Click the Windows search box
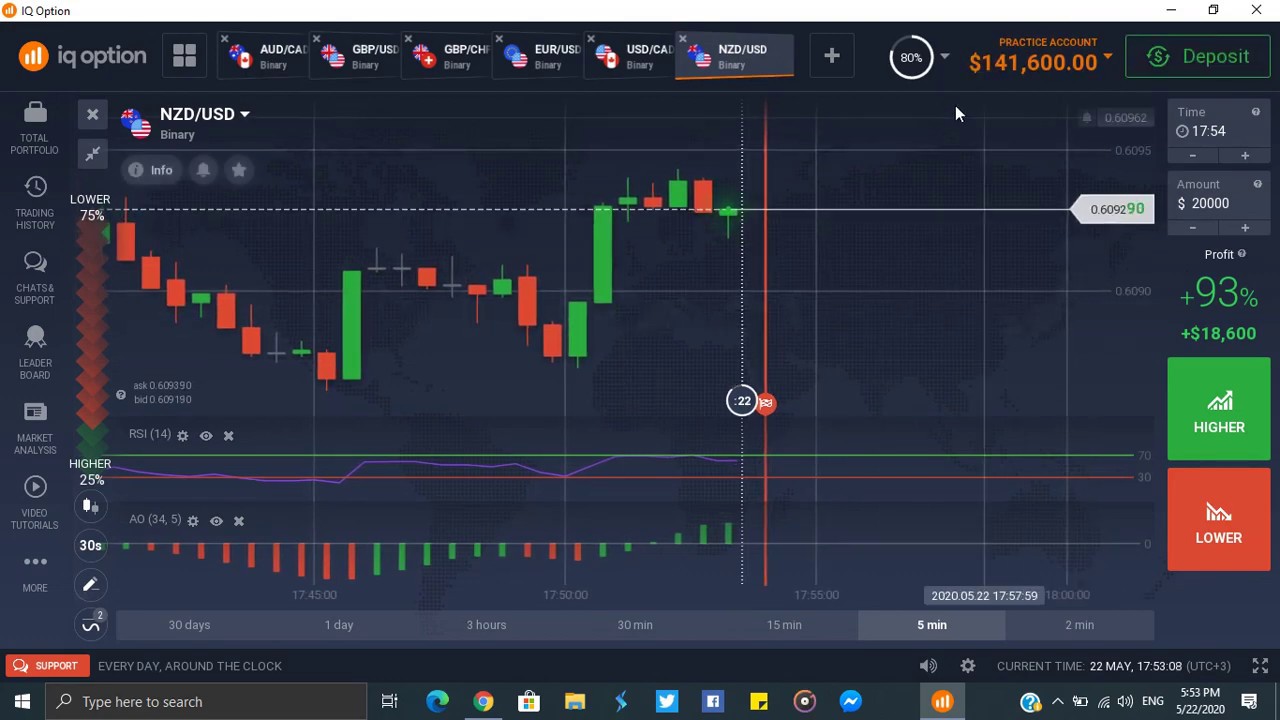The height and width of the screenshot is (720, 1280). pos(207,702)
